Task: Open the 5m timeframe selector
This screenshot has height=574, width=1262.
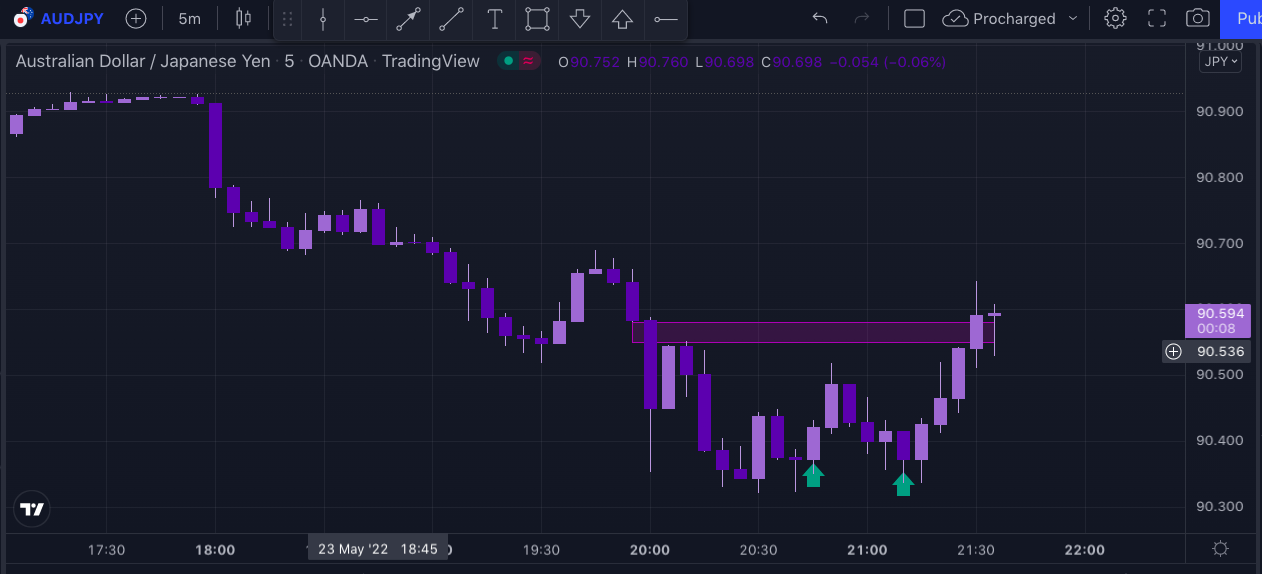Action: pos(189,18)
